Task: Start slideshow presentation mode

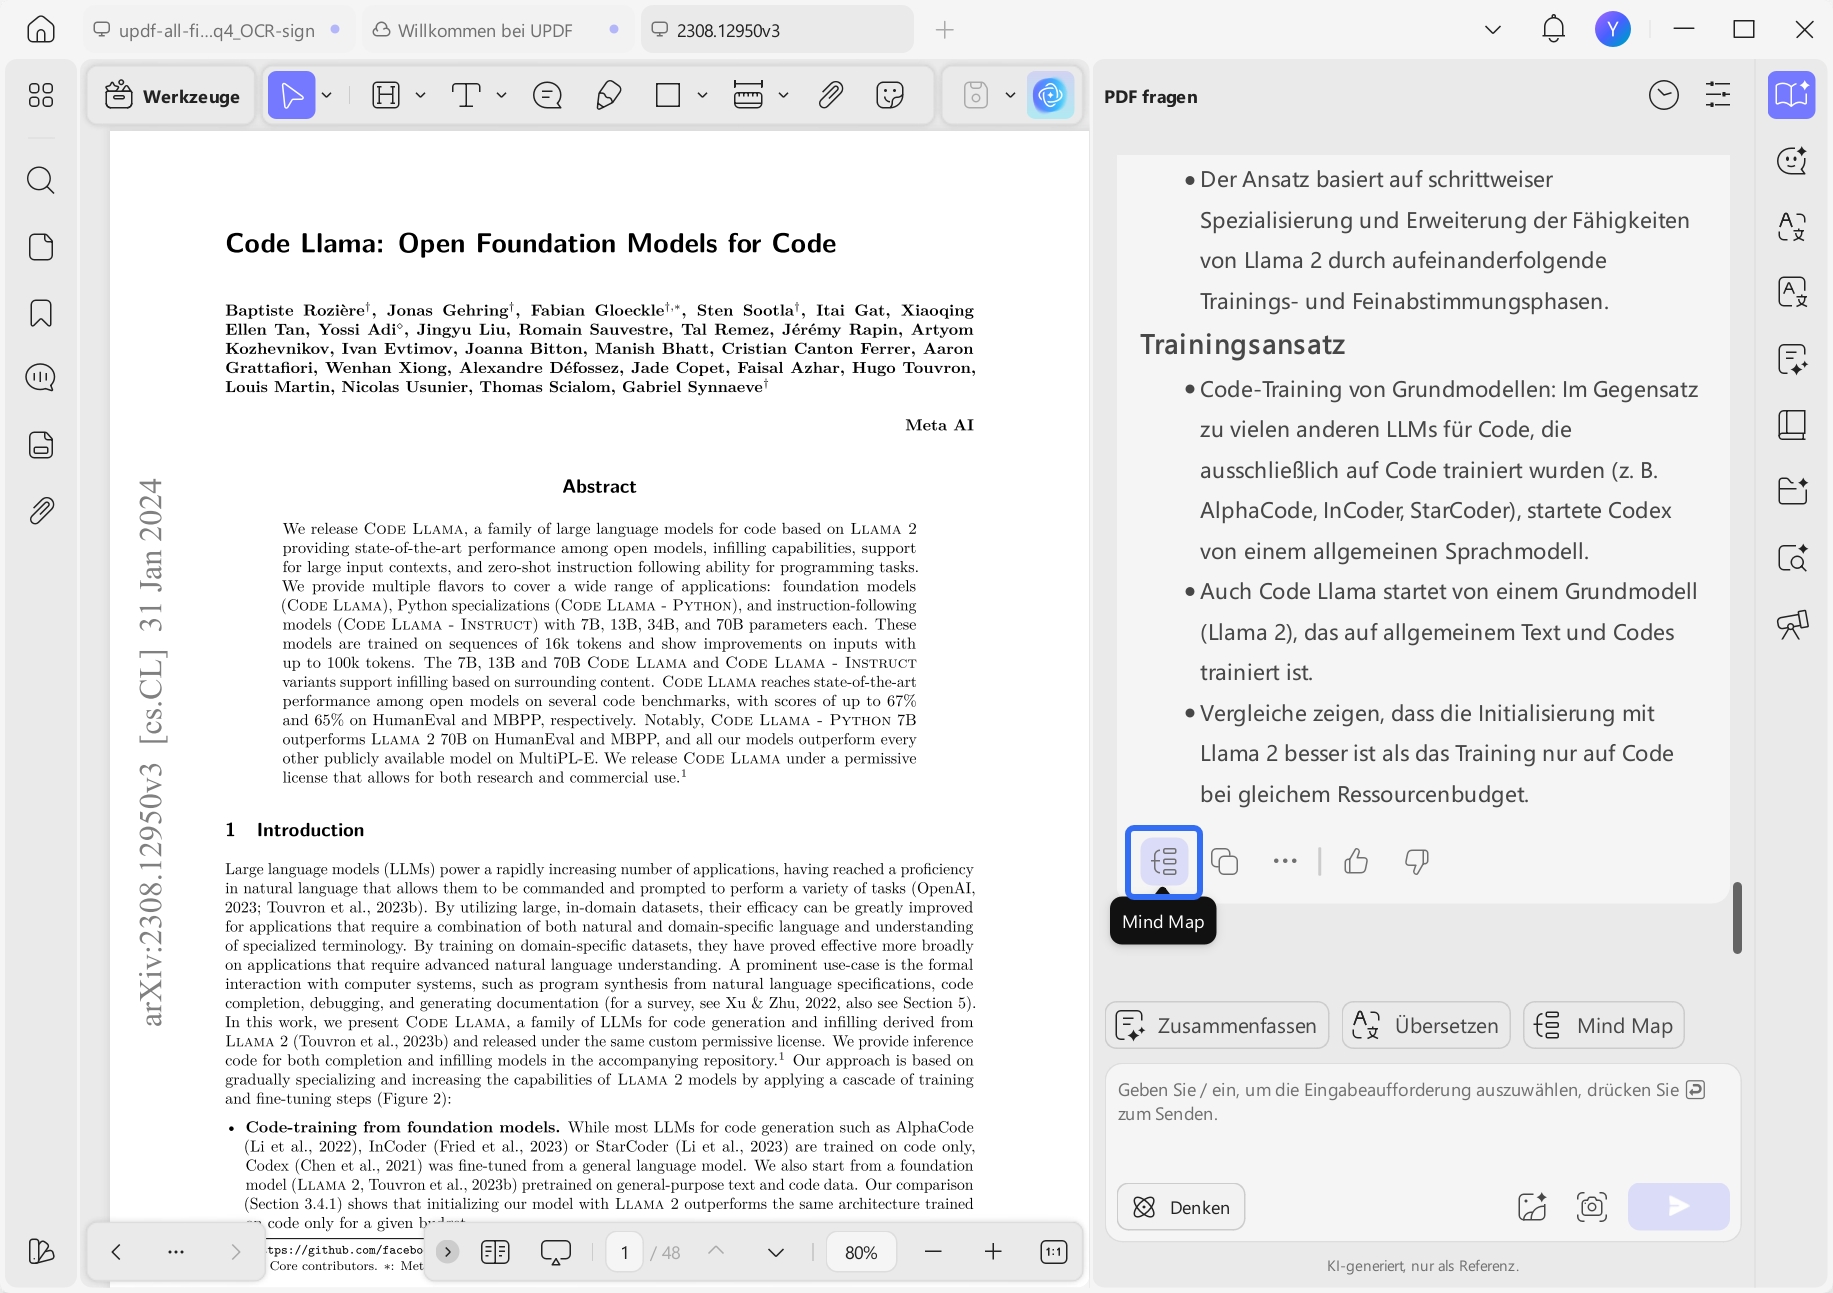Action: coord(555,1252)
